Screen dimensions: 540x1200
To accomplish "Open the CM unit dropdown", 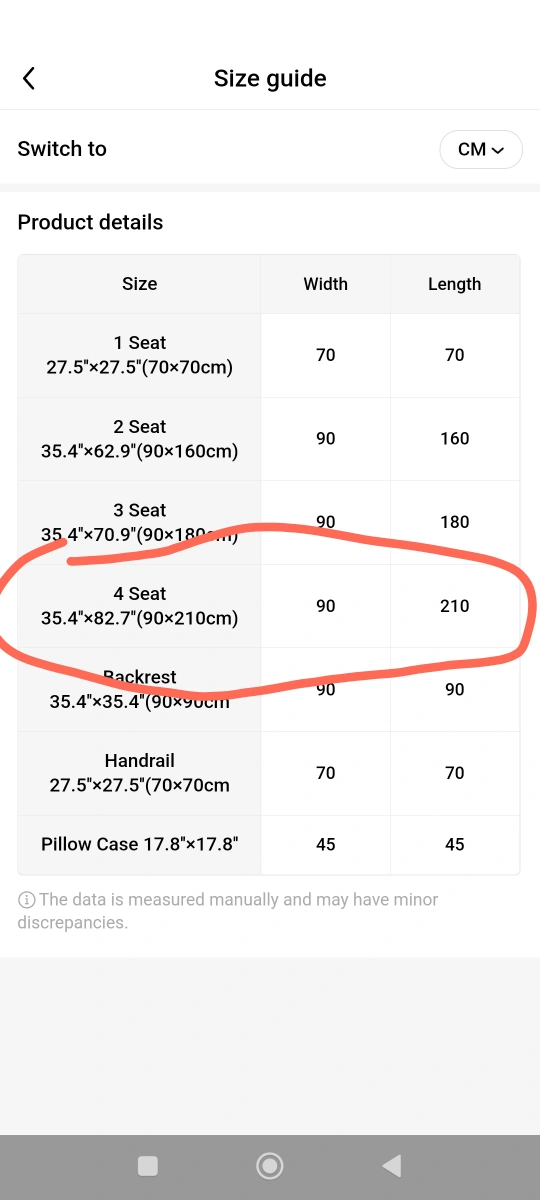I will [x=481, y=149].
